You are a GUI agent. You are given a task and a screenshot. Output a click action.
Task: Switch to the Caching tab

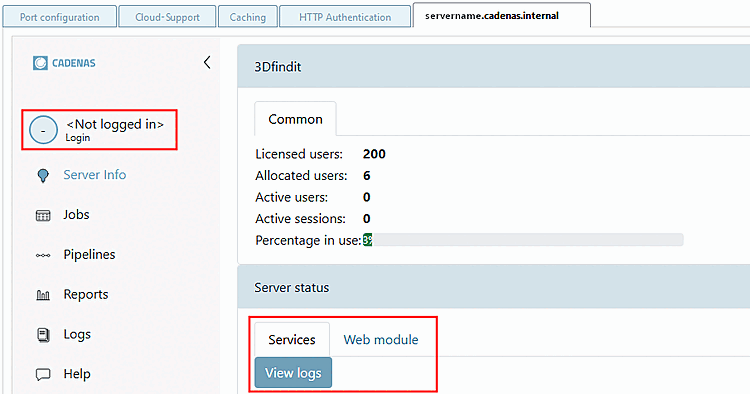point(248,17)
